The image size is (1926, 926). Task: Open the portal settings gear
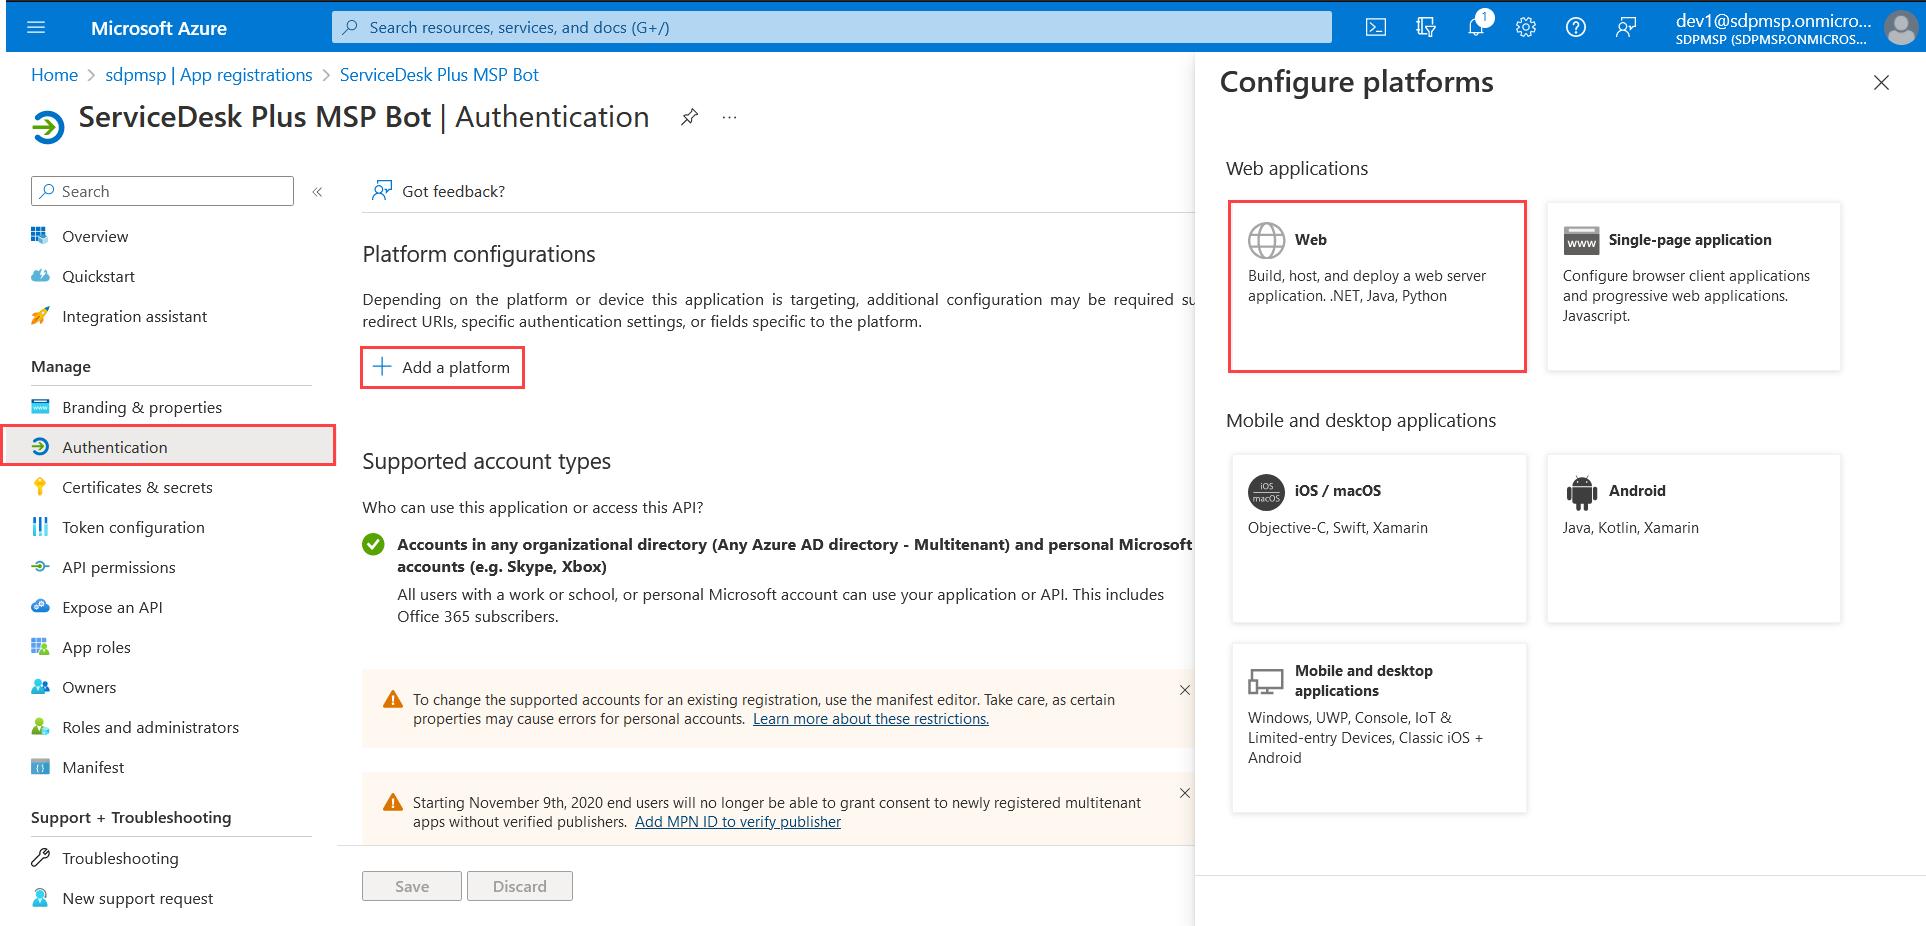[1525, 27]
